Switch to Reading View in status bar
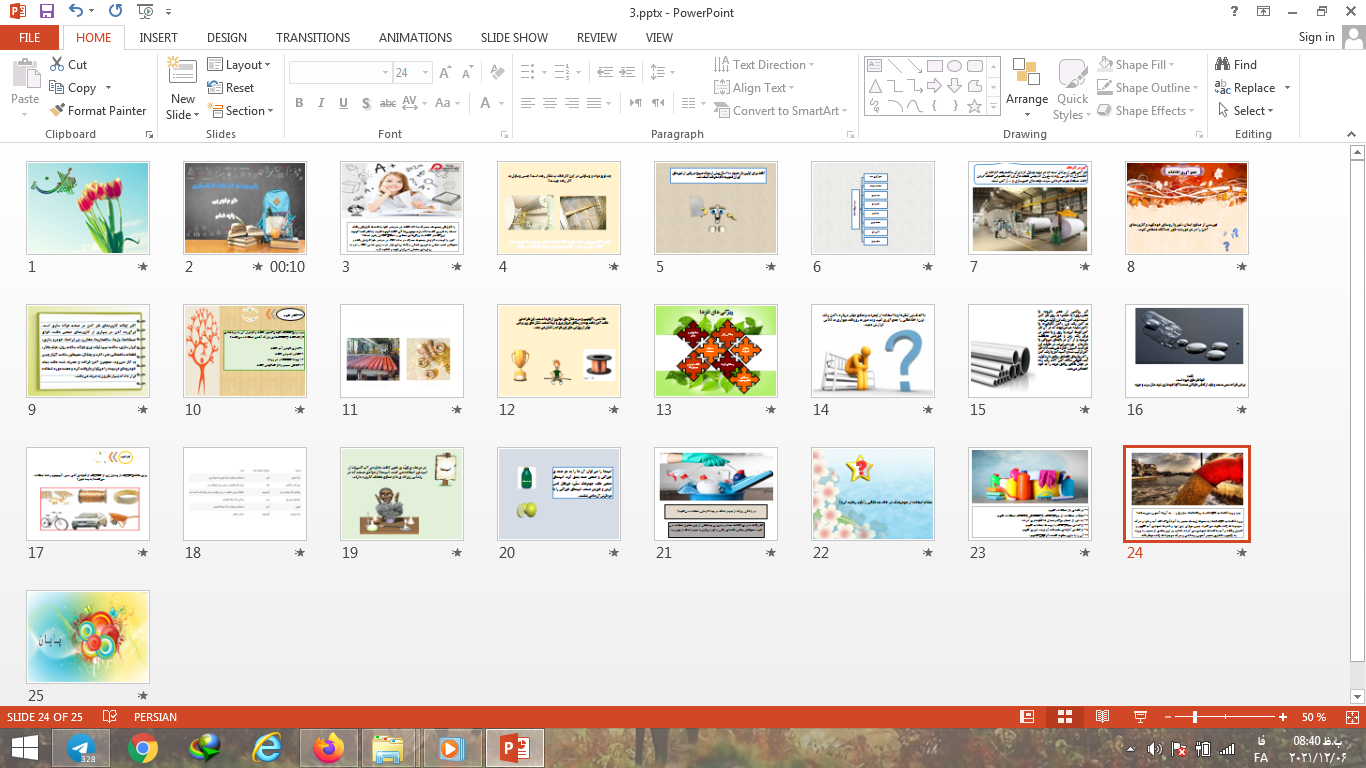The width and height of the screenshot is (1366, 768). point(1102,717)
